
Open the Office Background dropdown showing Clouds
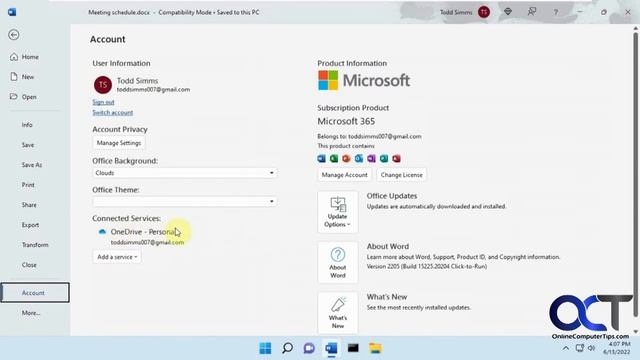184,173
